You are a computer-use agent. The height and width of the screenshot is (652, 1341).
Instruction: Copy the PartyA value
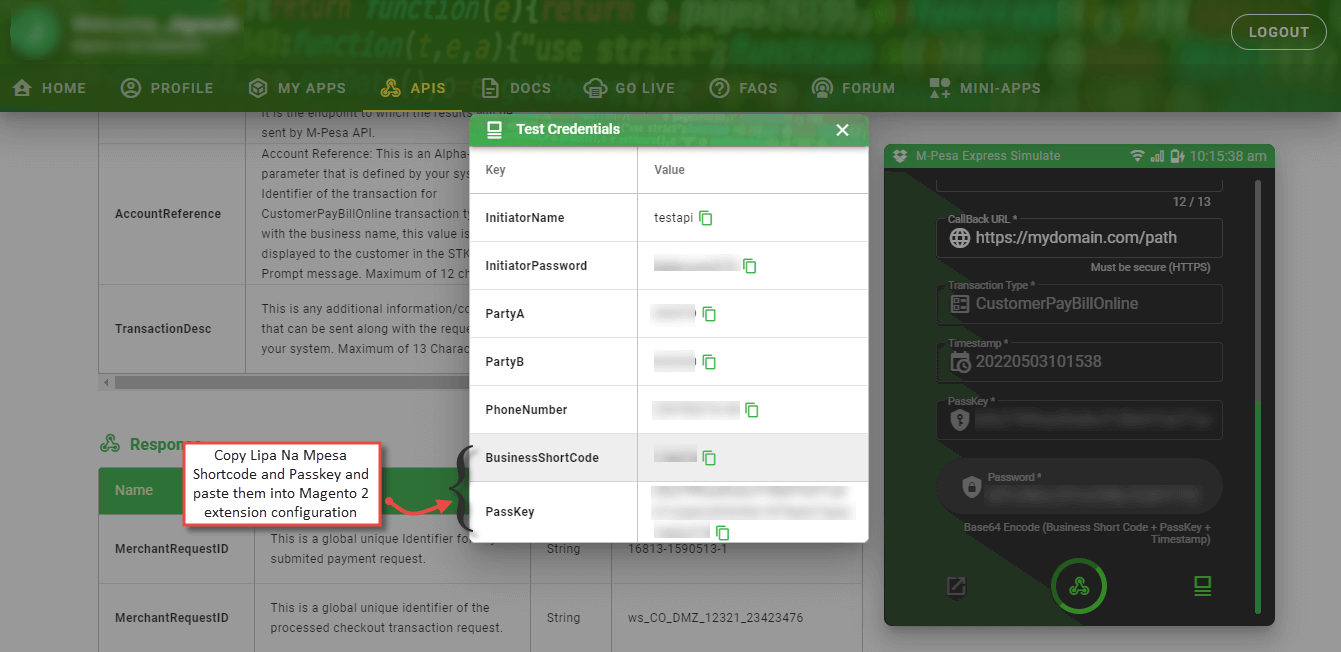(709, 314)
